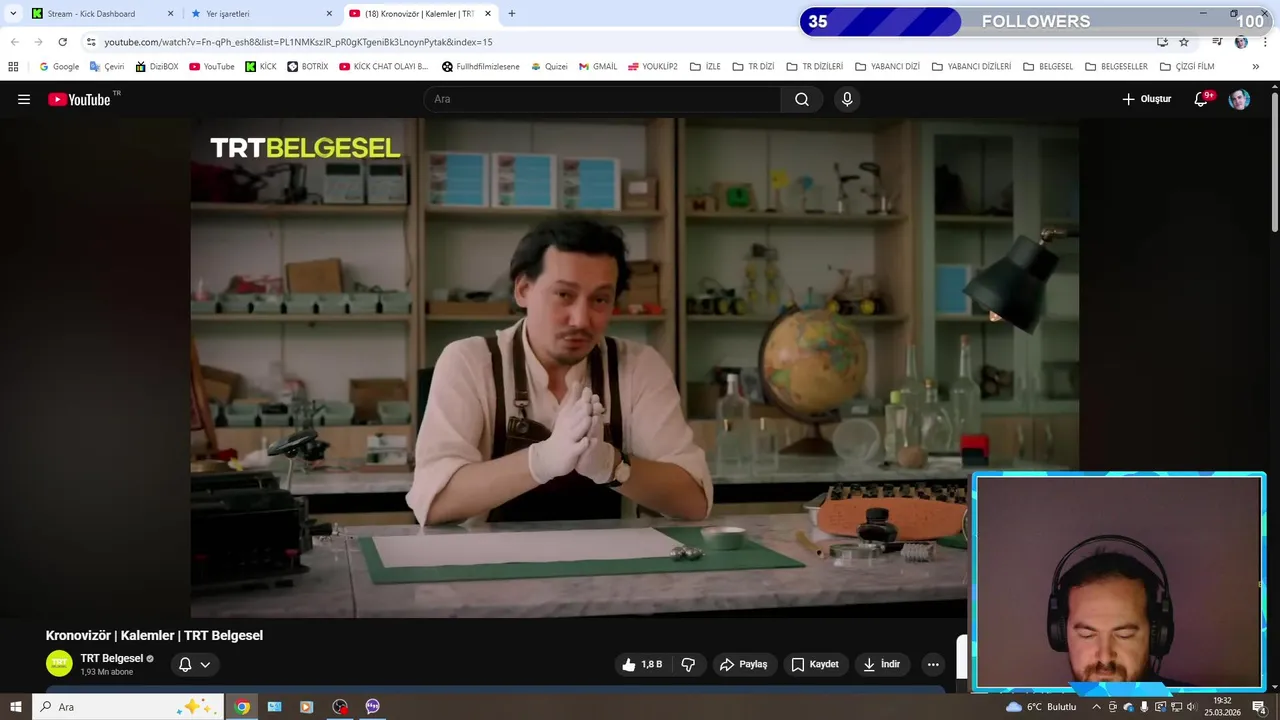Click the Oluştur create button

point(1146,99)
